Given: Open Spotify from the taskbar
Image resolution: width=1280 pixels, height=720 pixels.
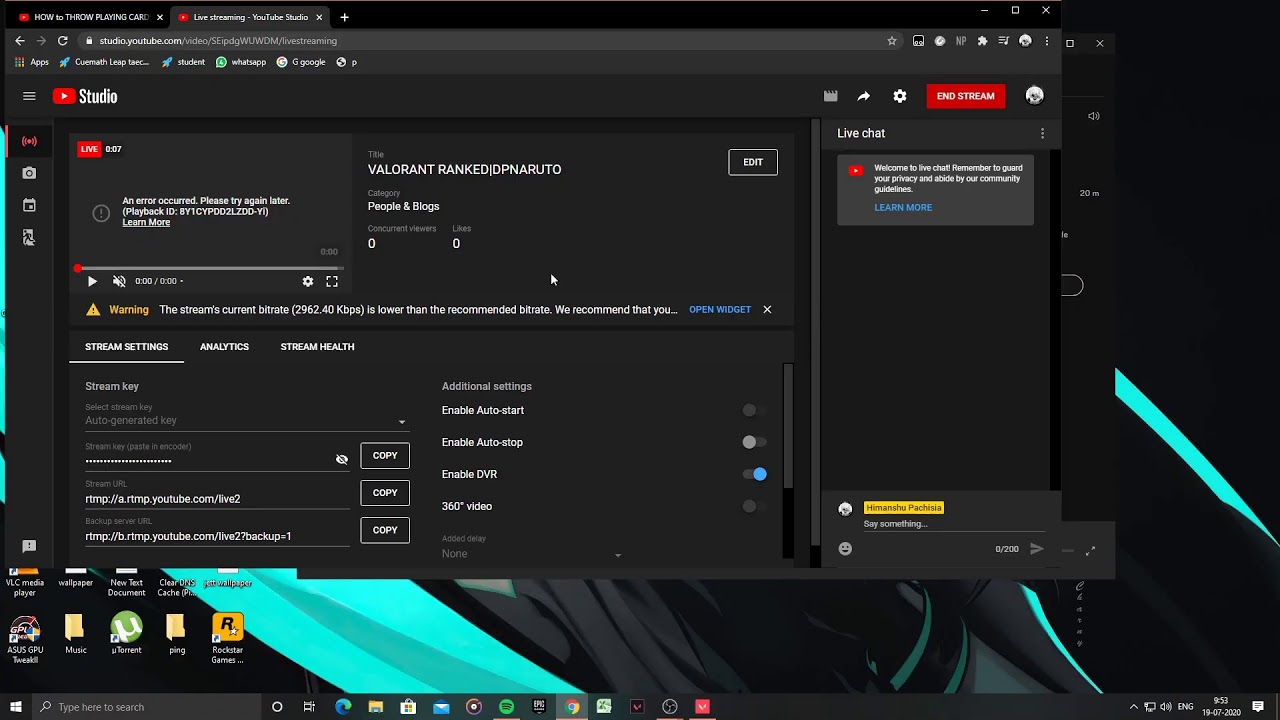Looking at the screenshot, I should pos(506,707).
